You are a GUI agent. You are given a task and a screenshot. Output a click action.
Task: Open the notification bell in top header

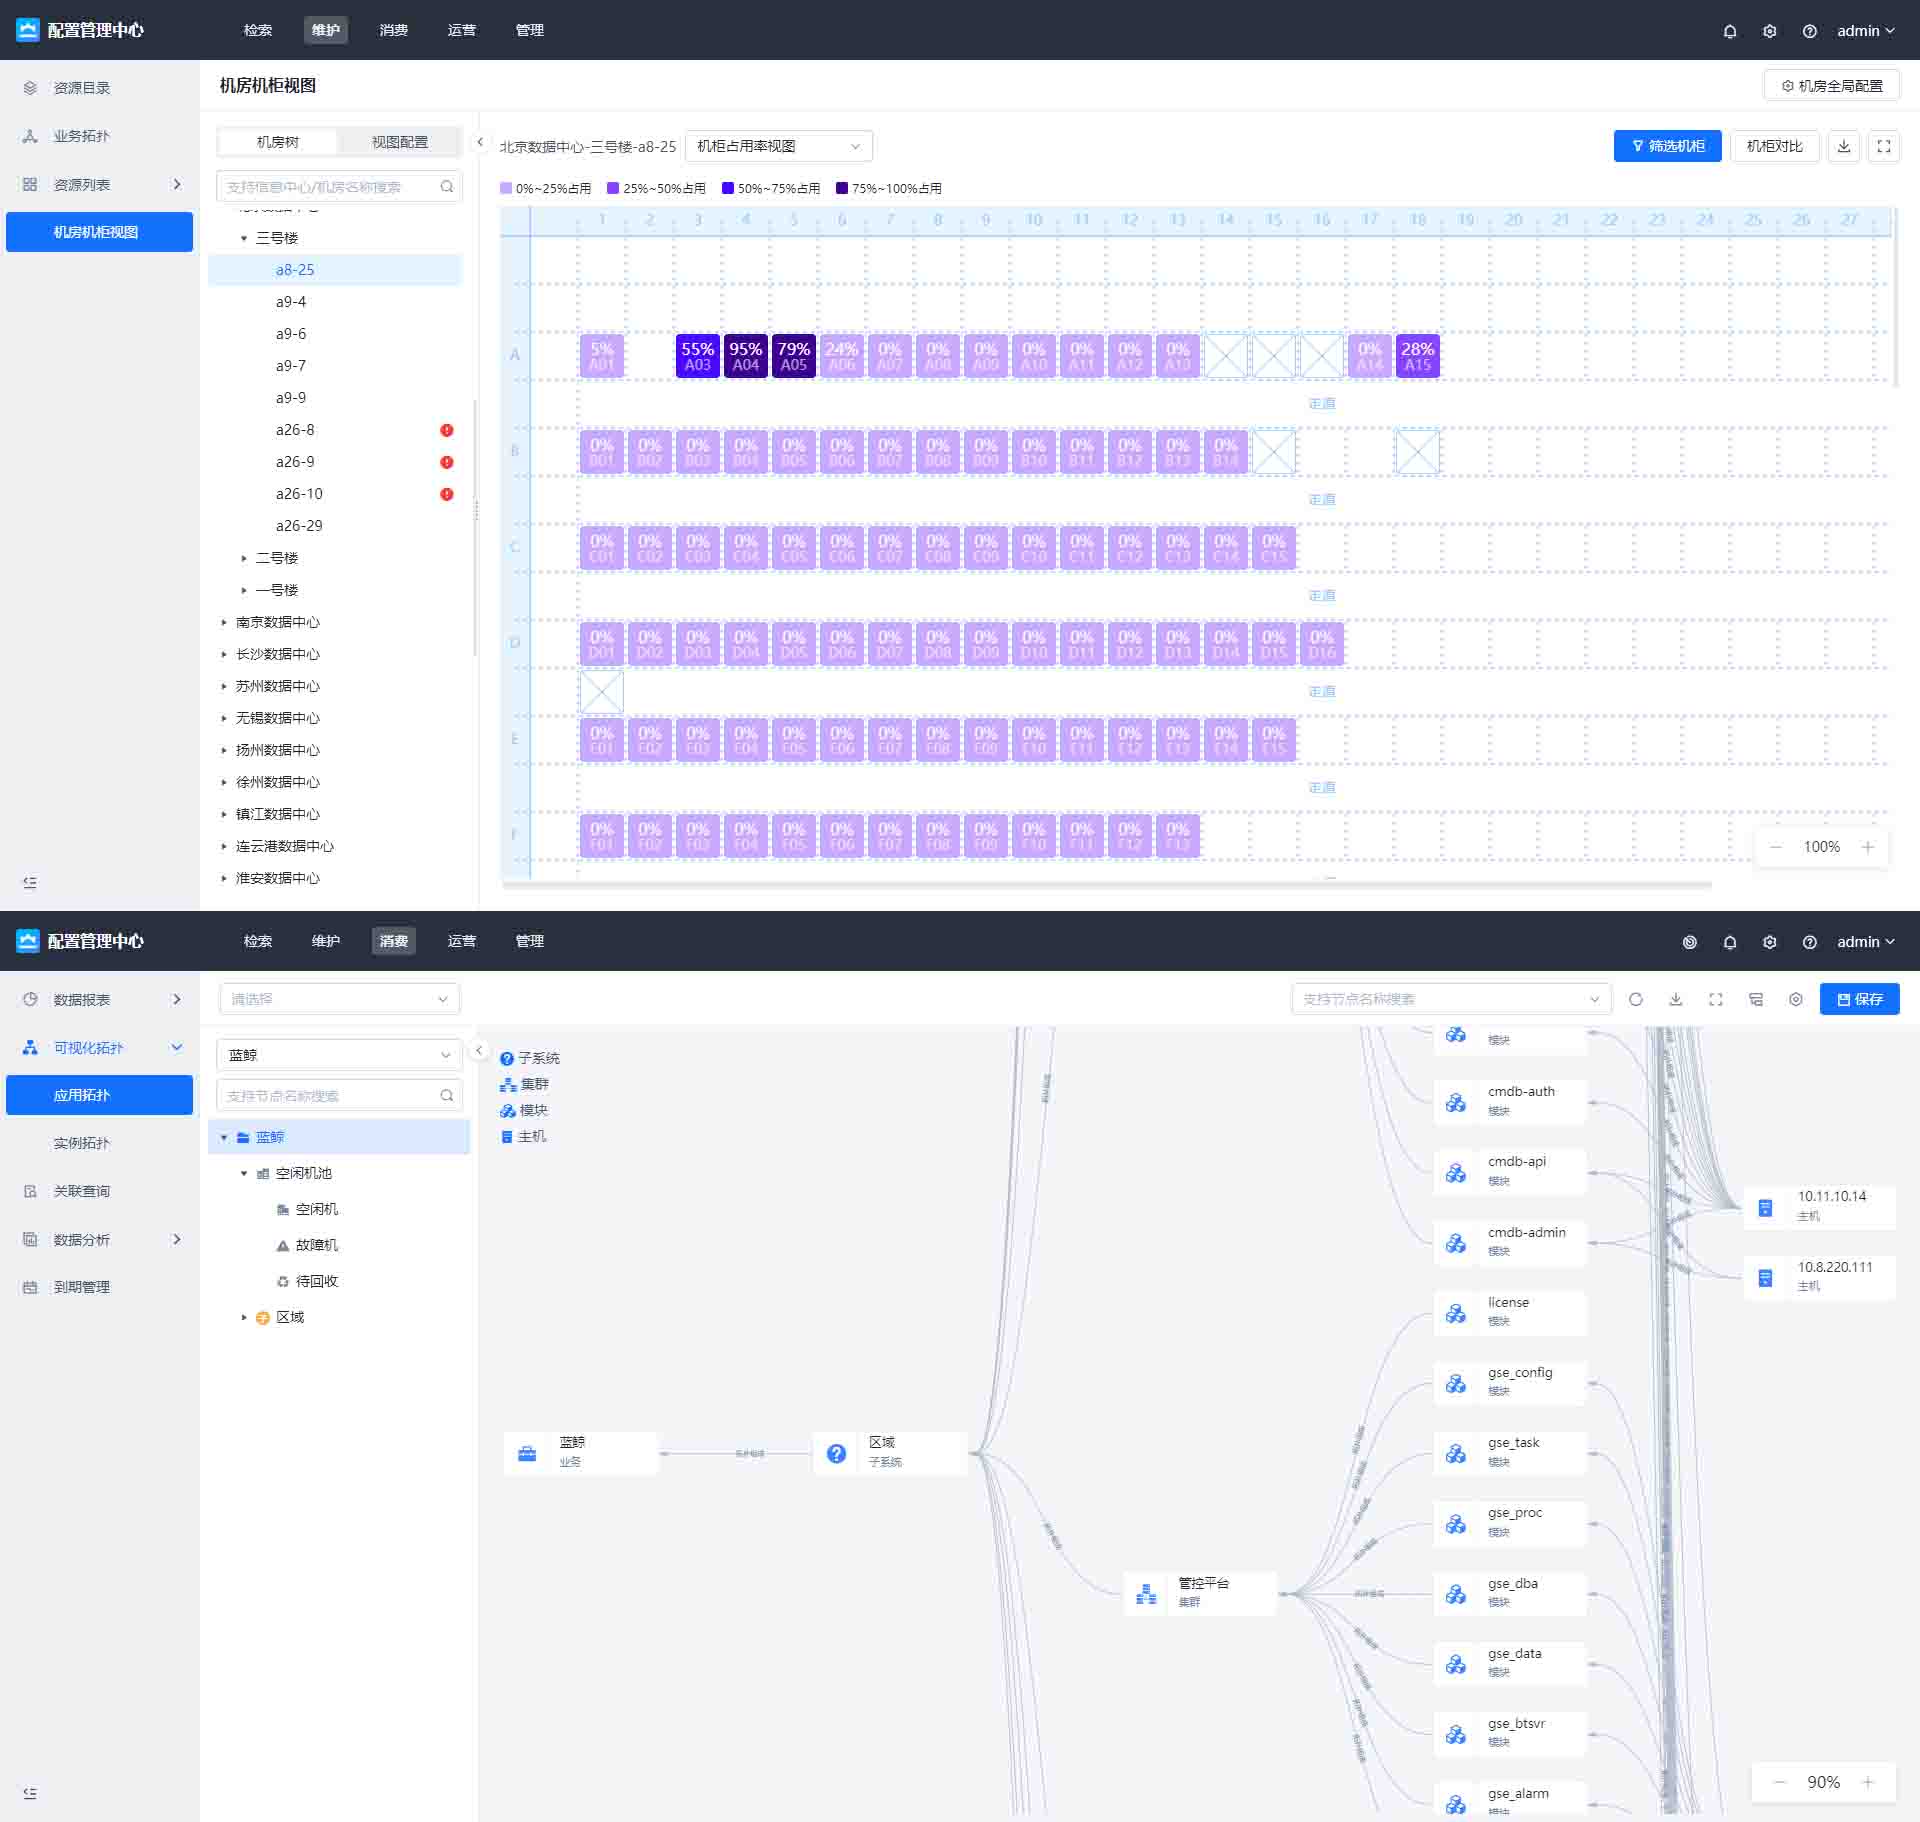[1730, 31]
